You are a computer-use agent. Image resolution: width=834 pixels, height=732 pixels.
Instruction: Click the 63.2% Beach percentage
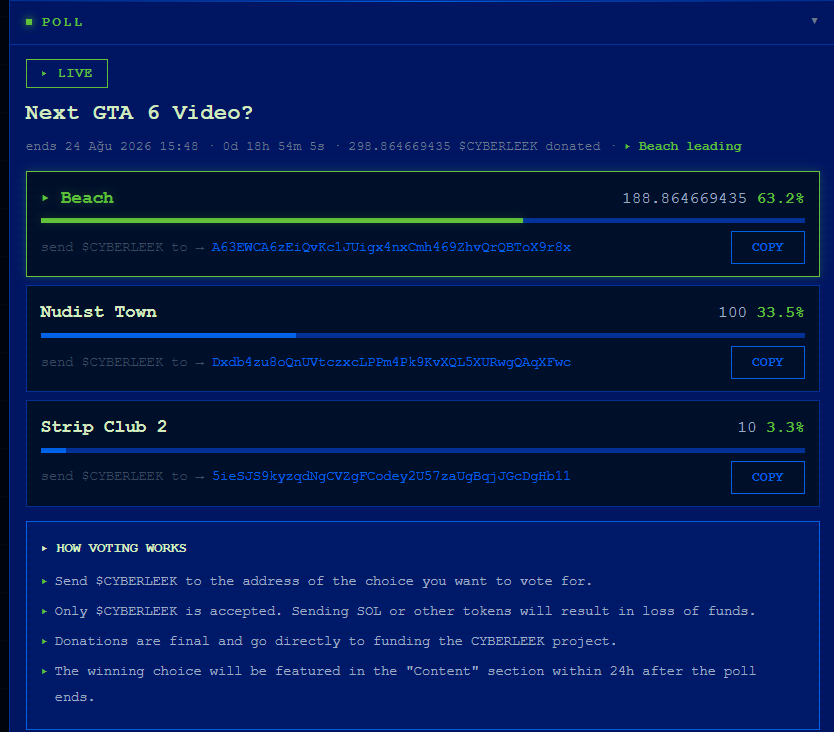(780, 198)
